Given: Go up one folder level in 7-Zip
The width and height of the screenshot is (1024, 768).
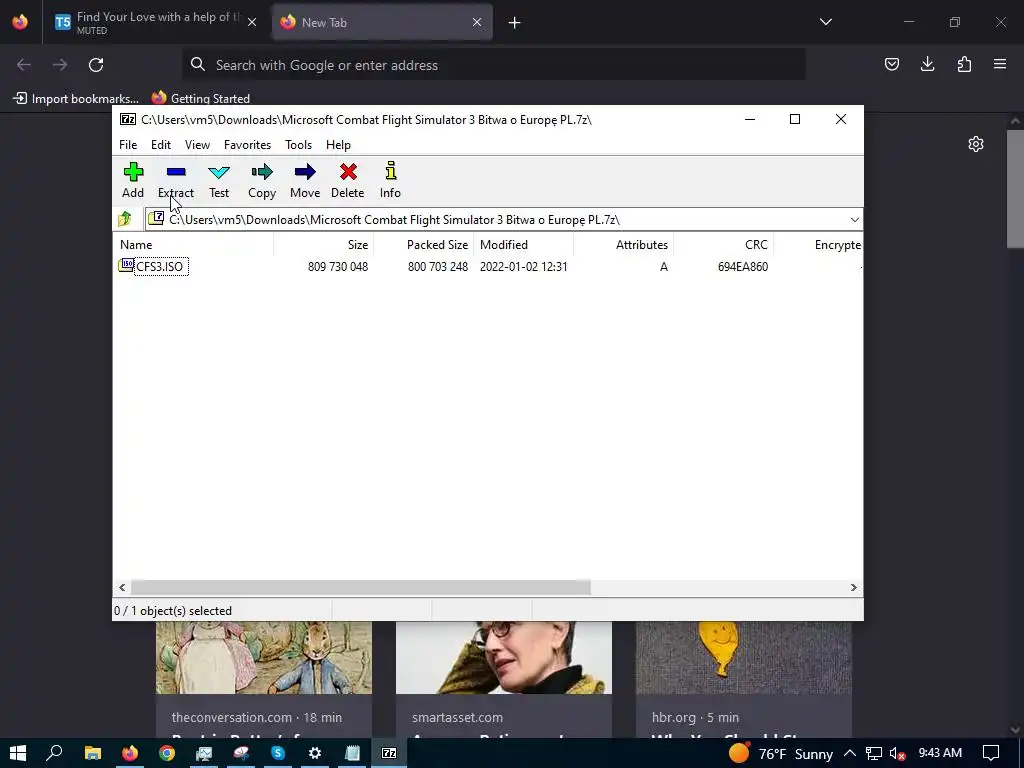Looking at the screenshot, I should (125, 219).
